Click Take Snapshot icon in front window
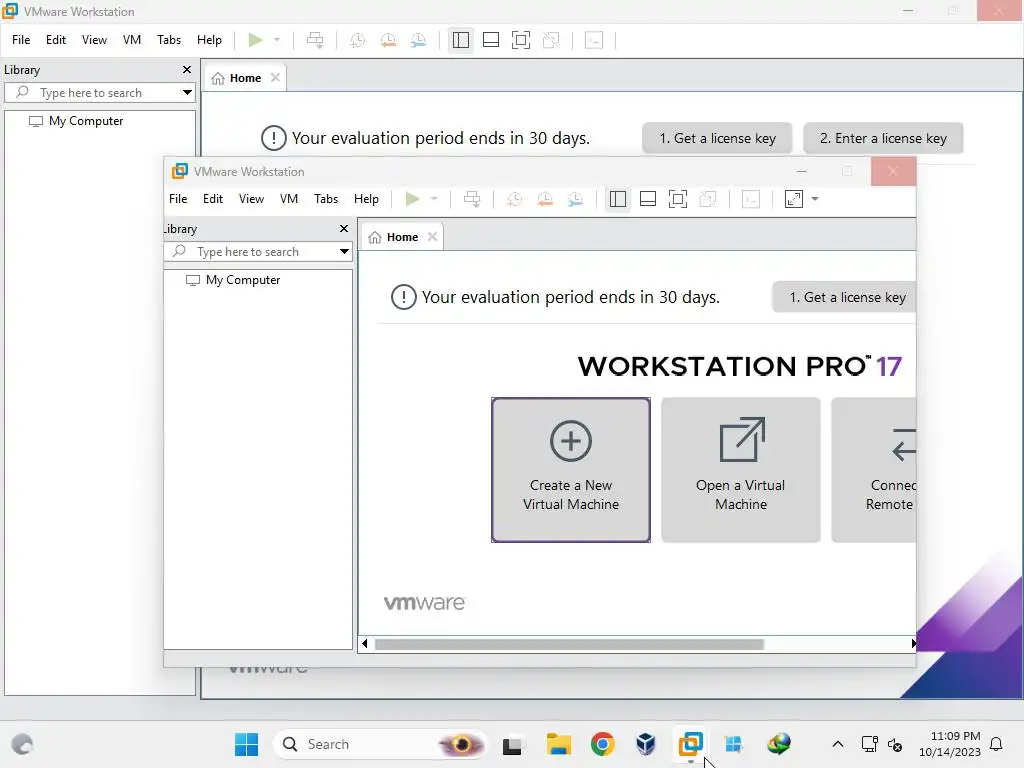The width and height of the screenshot is (1024, 768). 515,199
